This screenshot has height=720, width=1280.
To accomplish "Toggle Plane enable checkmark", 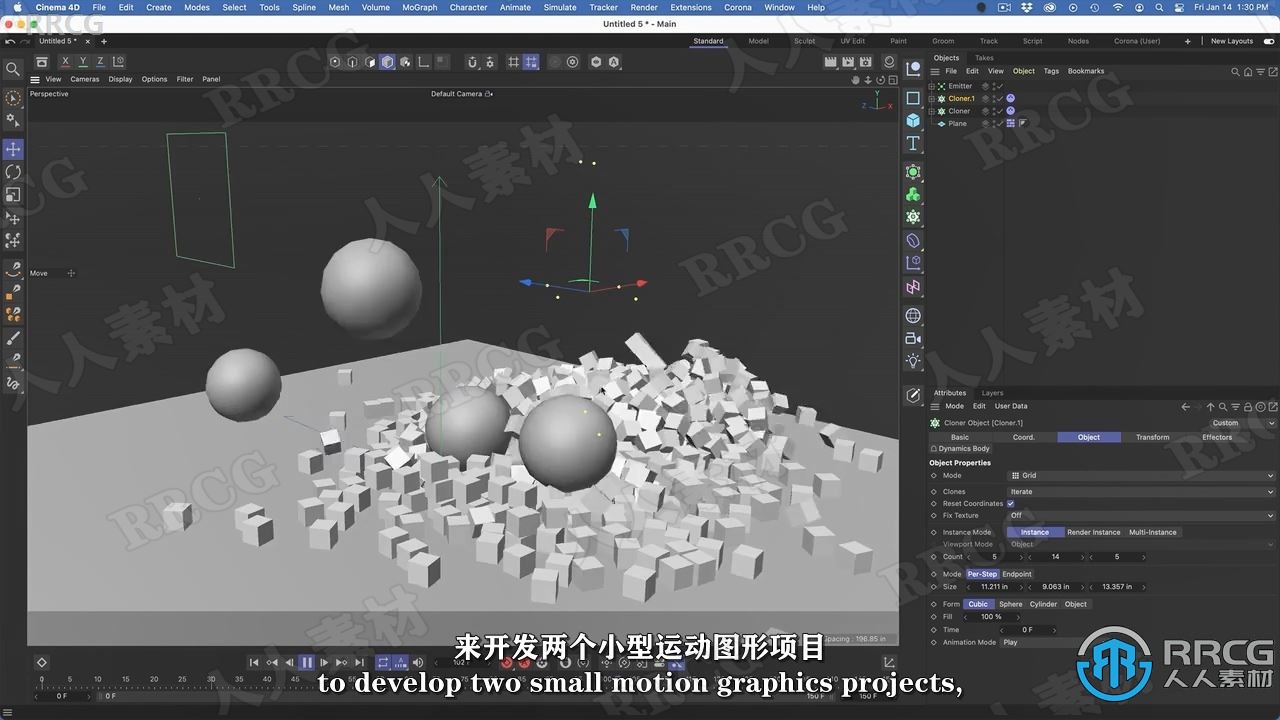I will (x=999, y=124).
